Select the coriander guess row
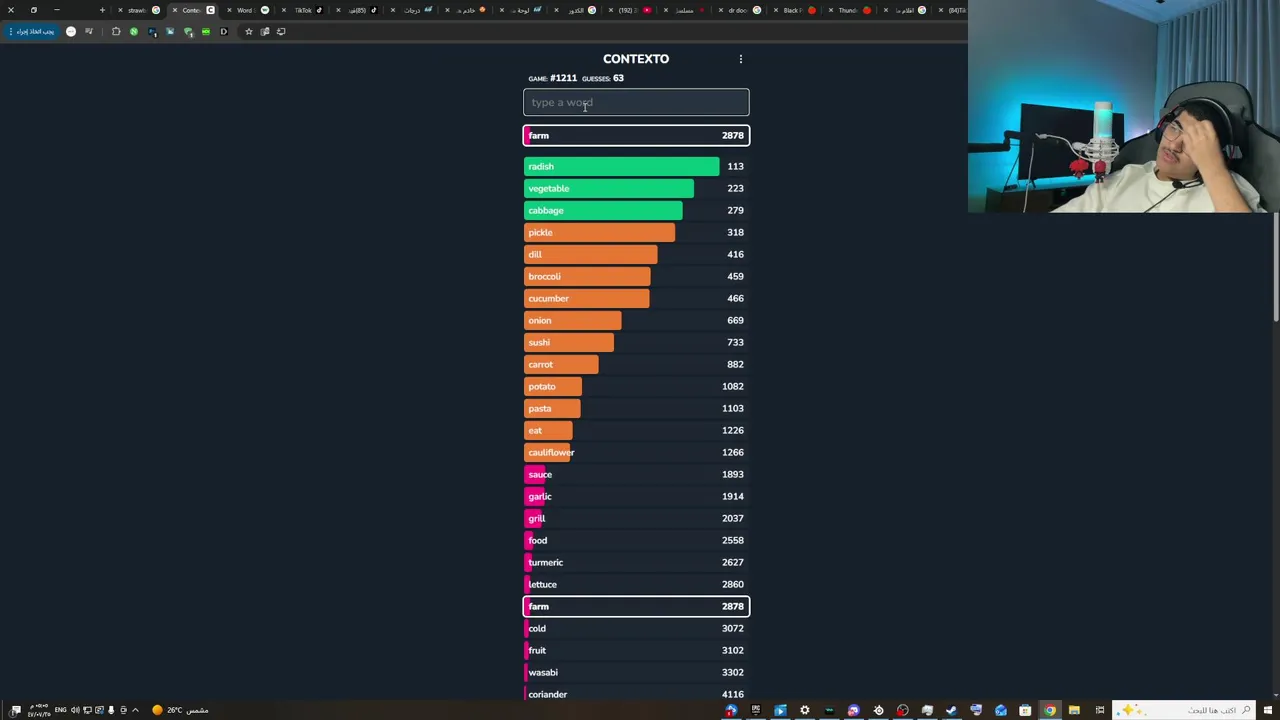 [x=636, y=694]
